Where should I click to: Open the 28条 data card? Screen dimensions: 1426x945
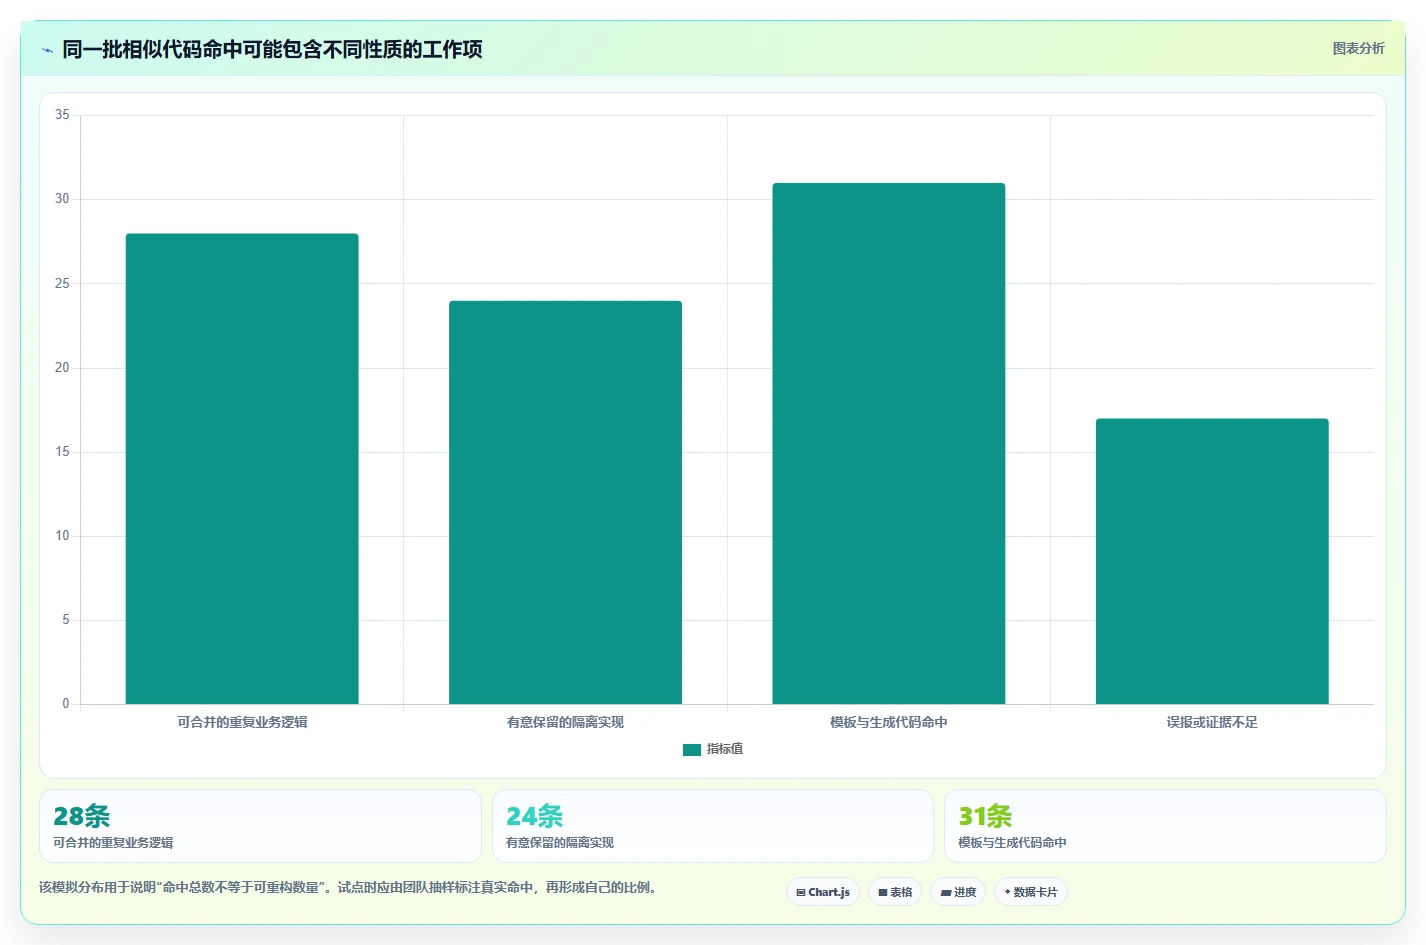point(260,826)
